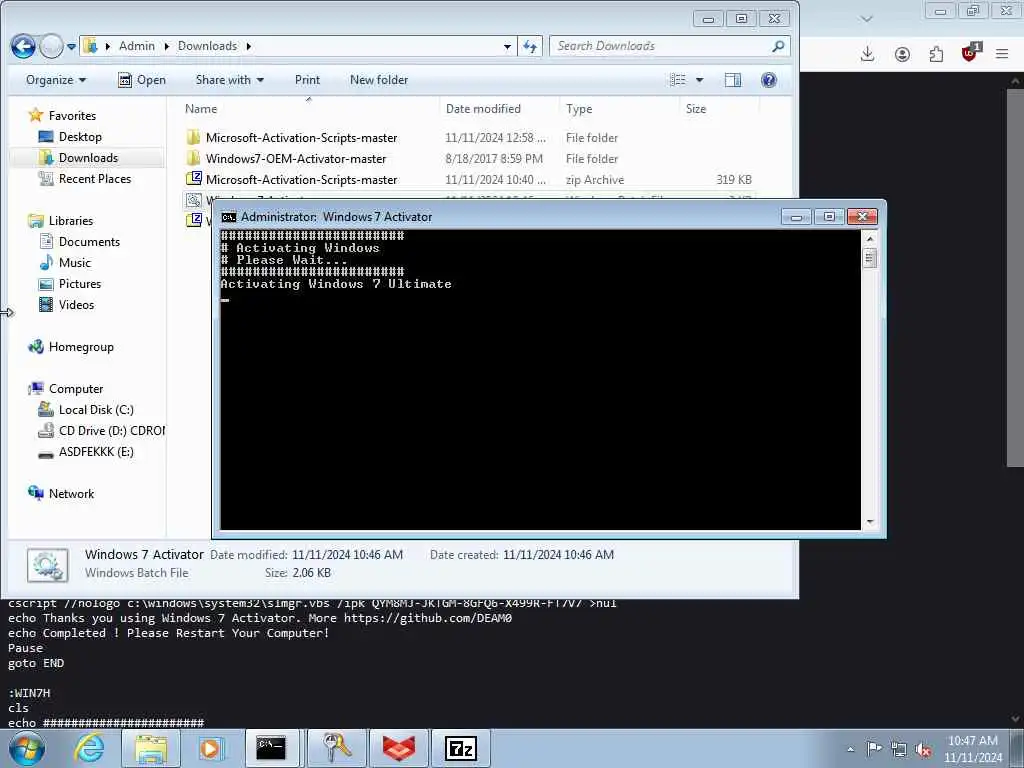
Task: Open ASDFEKKK (E:) drive
Action: tap(95, 451)
